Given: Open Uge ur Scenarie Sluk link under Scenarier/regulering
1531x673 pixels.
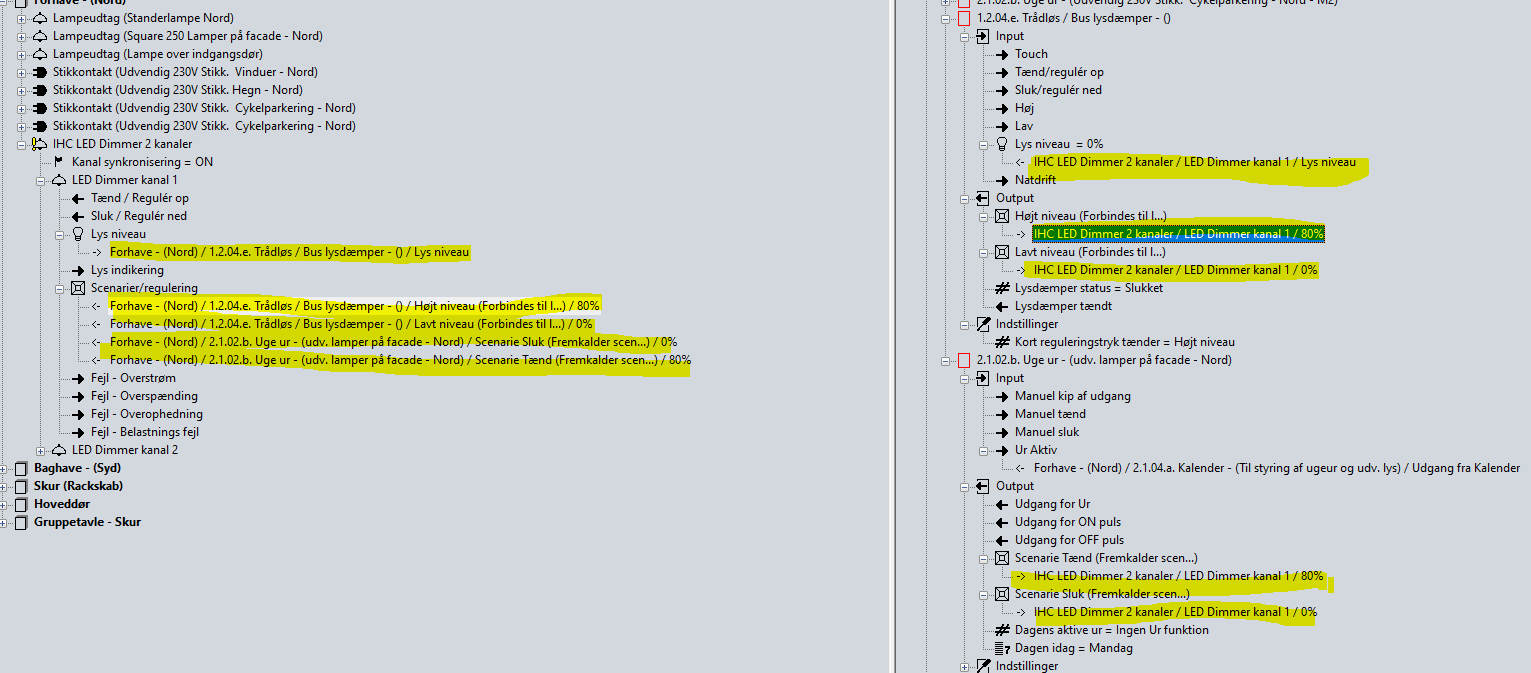Looking at the screenshot, I should click(393, 342).
